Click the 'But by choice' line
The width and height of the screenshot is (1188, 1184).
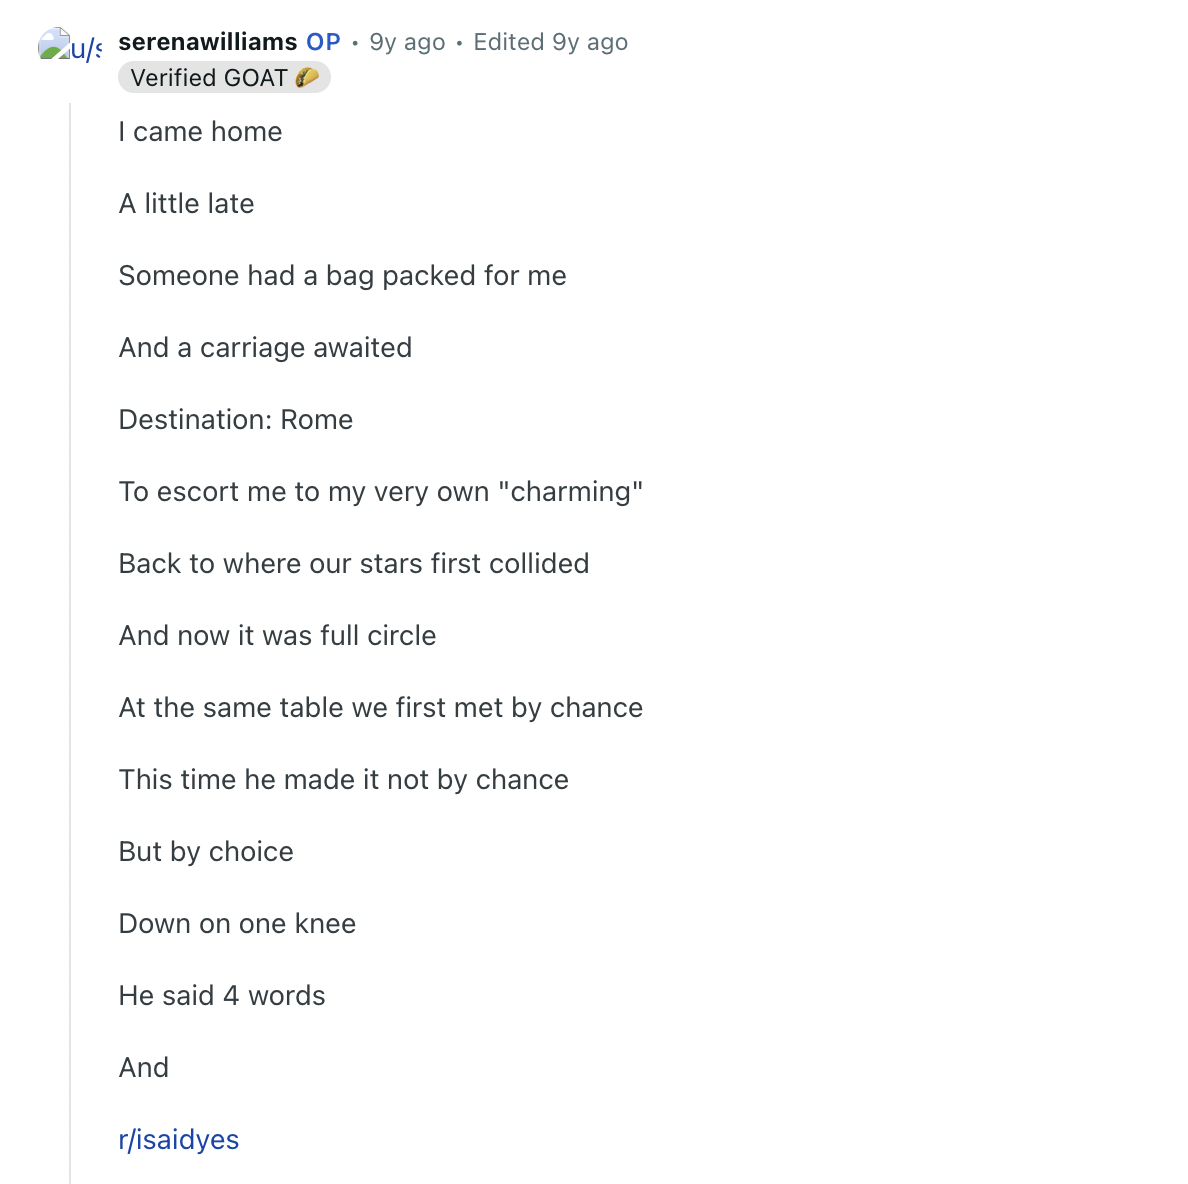pyautogui.click(x=206, y=851)
